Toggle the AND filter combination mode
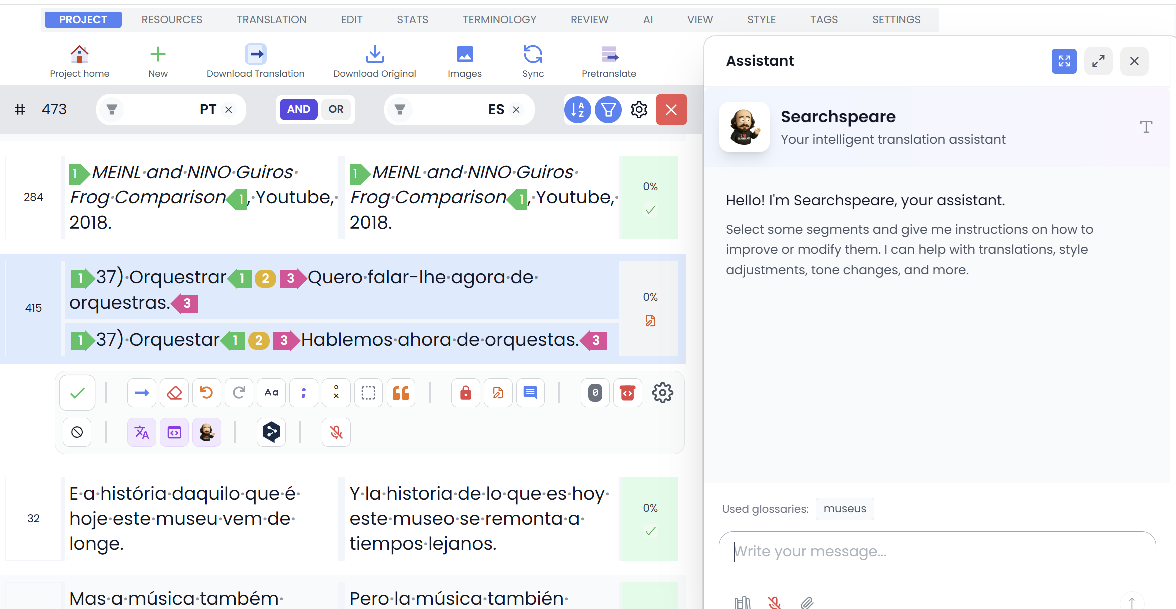The width and height of the screenshot is (1176, 609). click(x=299, y=109)
